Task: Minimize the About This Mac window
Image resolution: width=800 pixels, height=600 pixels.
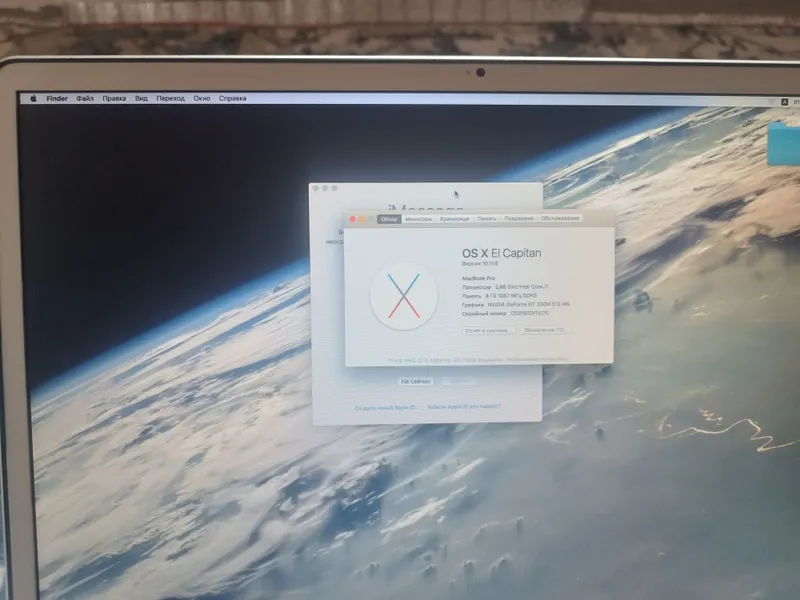Action: pyautogui.click(x=362, y=219)
